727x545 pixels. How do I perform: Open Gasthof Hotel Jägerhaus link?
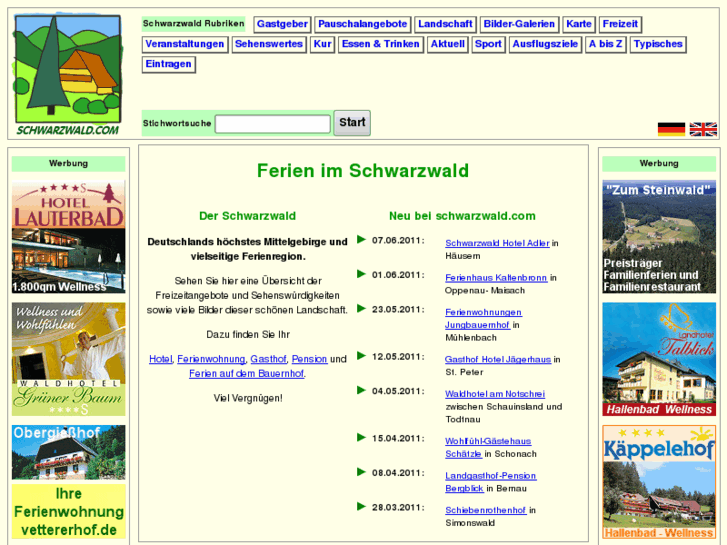pyautogui.click(x=498, y=359)
